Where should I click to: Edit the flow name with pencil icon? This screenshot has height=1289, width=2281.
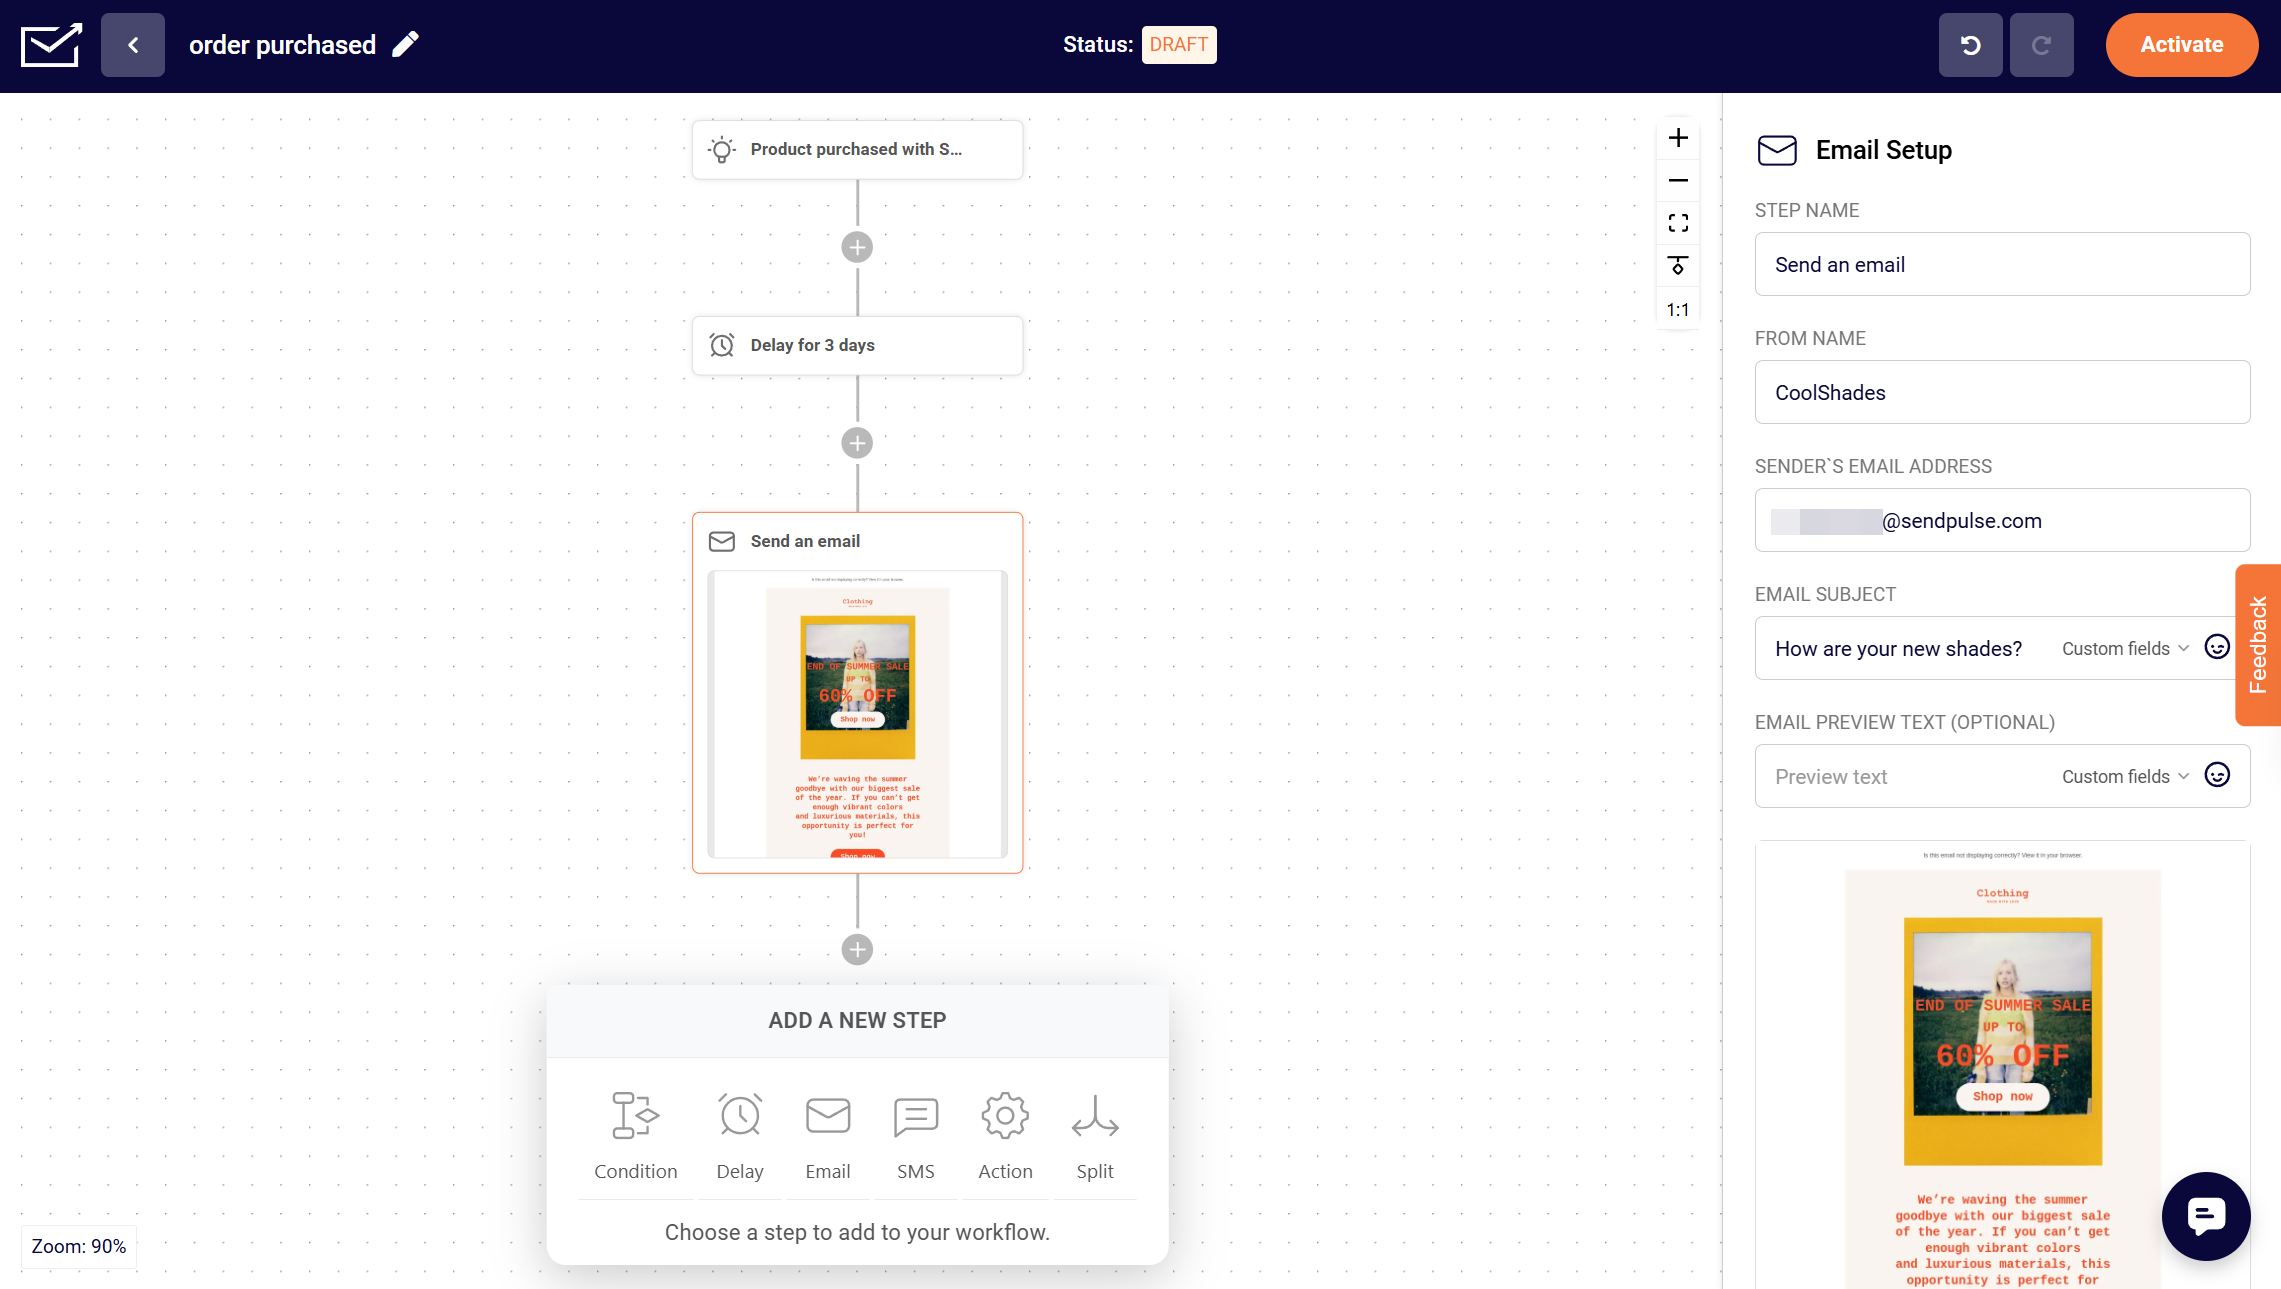click(405, 45)
